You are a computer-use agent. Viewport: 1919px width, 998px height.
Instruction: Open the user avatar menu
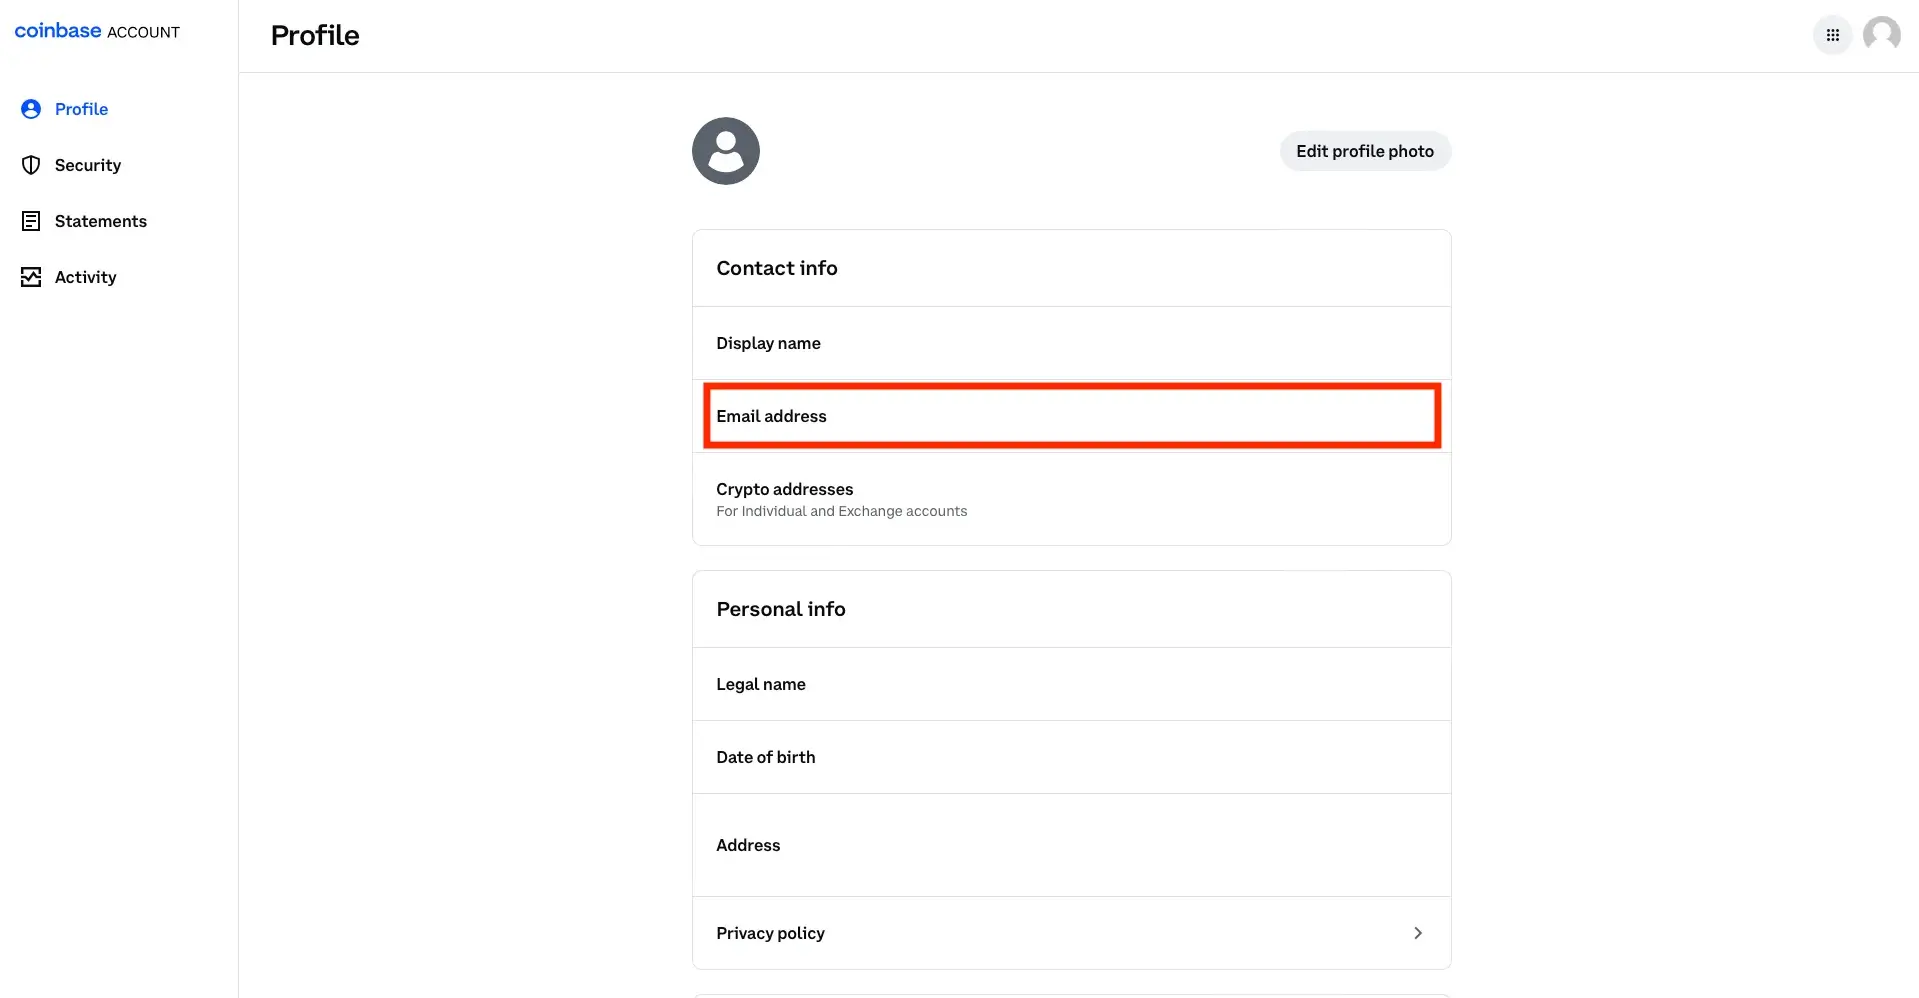(1881, 34)
